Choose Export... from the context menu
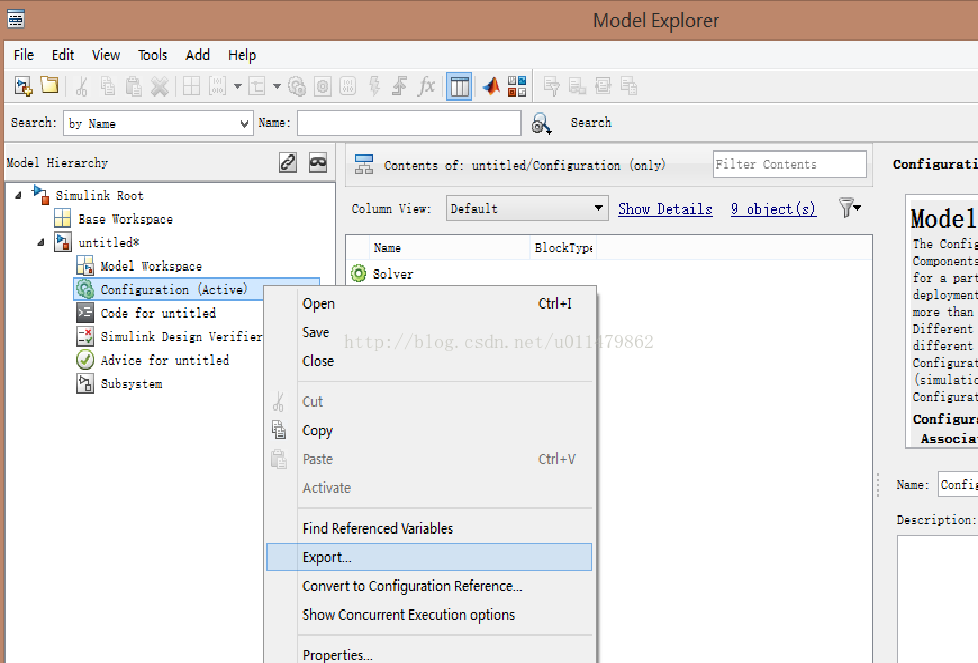The width and height of the screenshot is (978, 663). click(429, 557)
